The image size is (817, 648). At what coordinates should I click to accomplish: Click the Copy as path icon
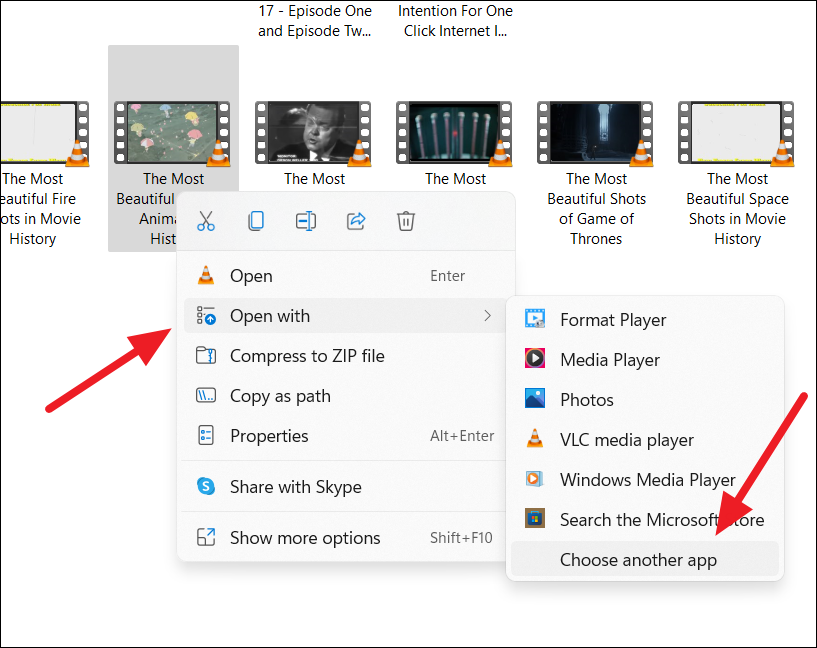coord(206,395)
